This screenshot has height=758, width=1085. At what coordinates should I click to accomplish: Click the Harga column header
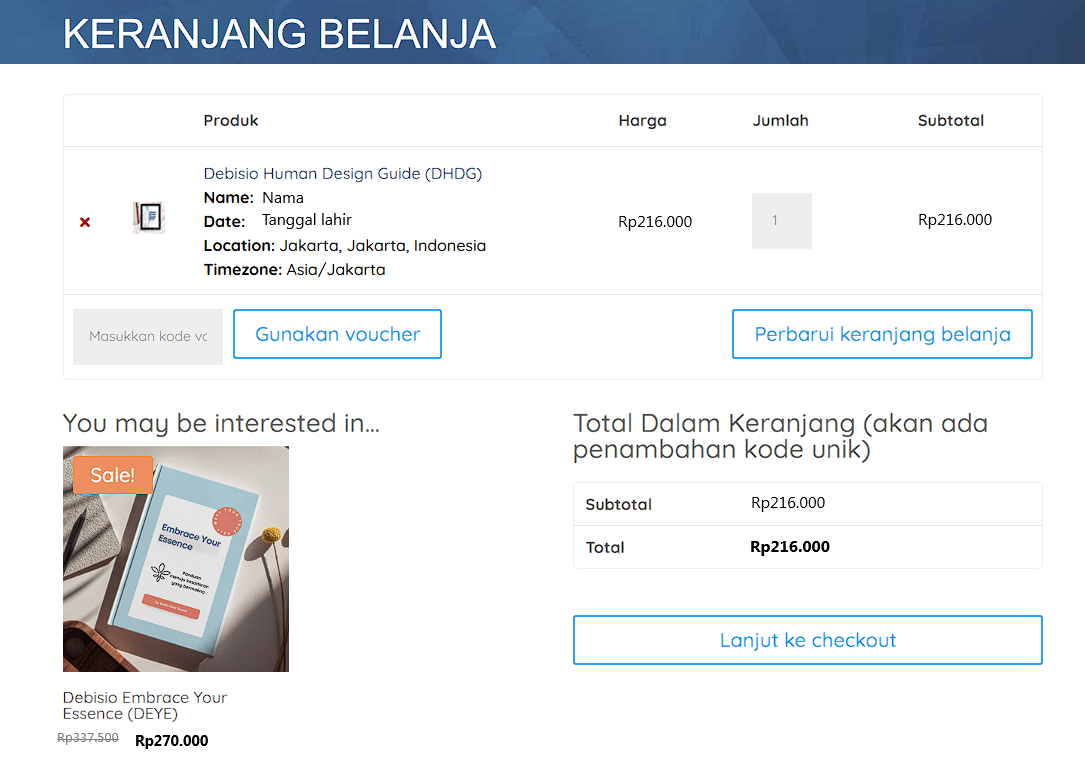[642, 120]
